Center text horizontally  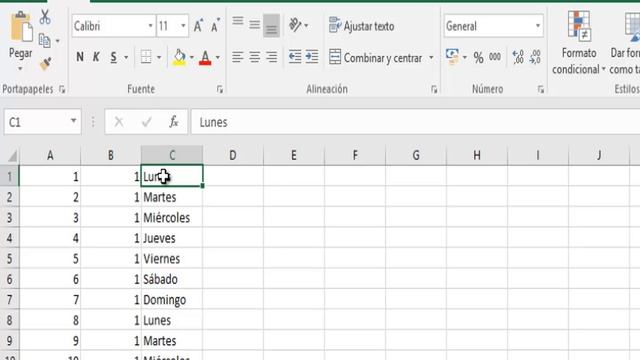(255, 57)
